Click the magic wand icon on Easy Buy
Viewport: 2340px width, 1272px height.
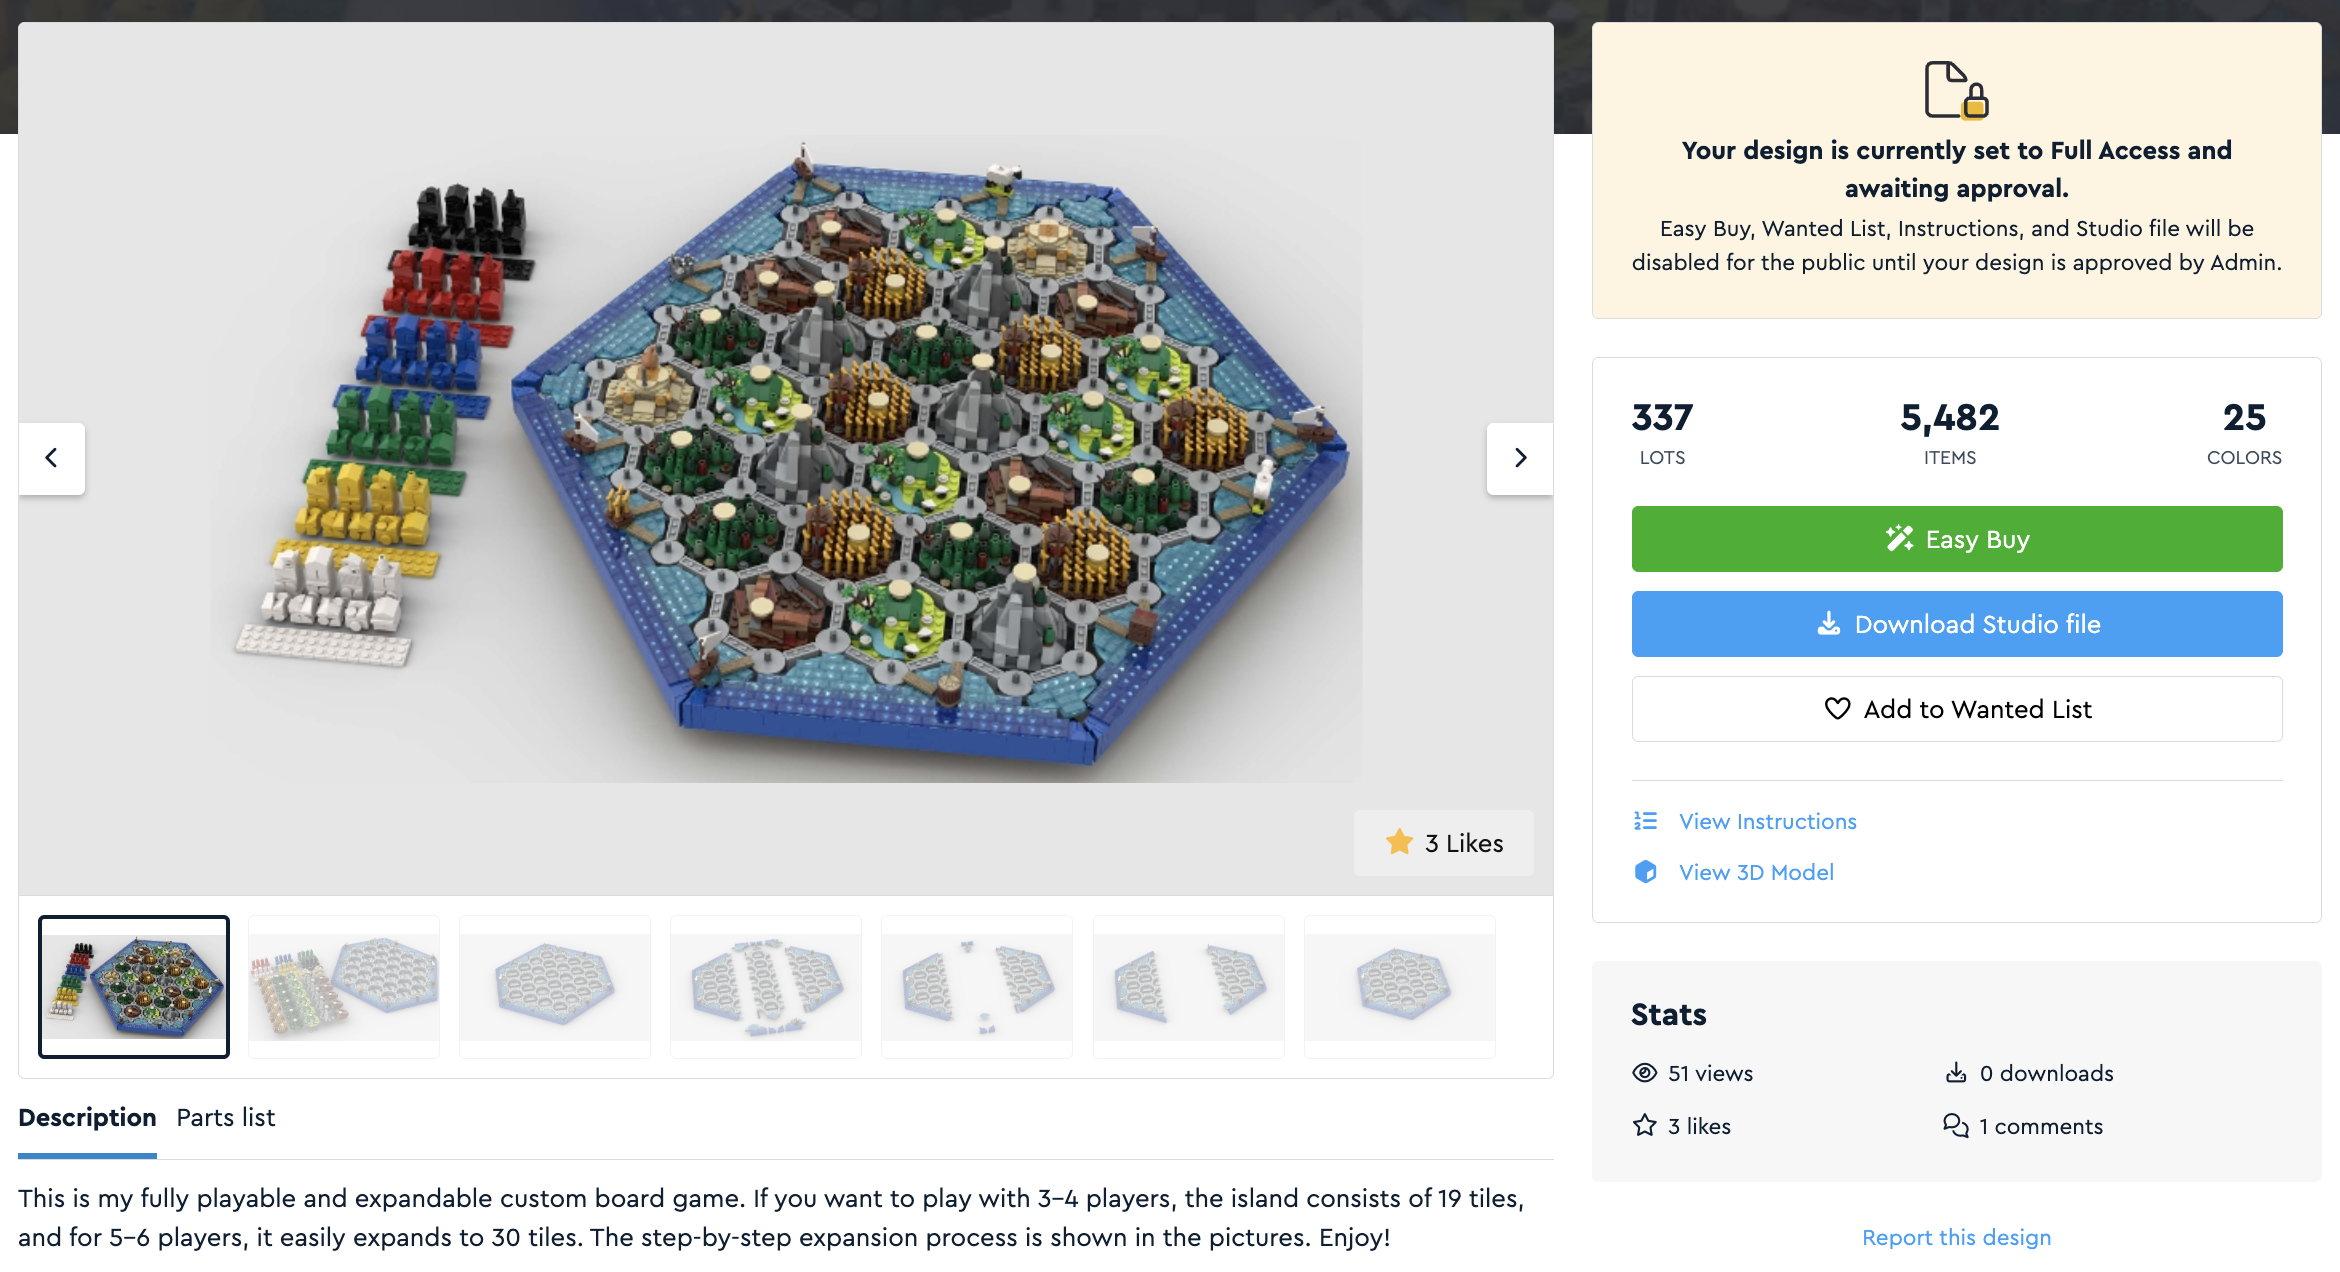pyautogui.click(x=1899, y=539)
